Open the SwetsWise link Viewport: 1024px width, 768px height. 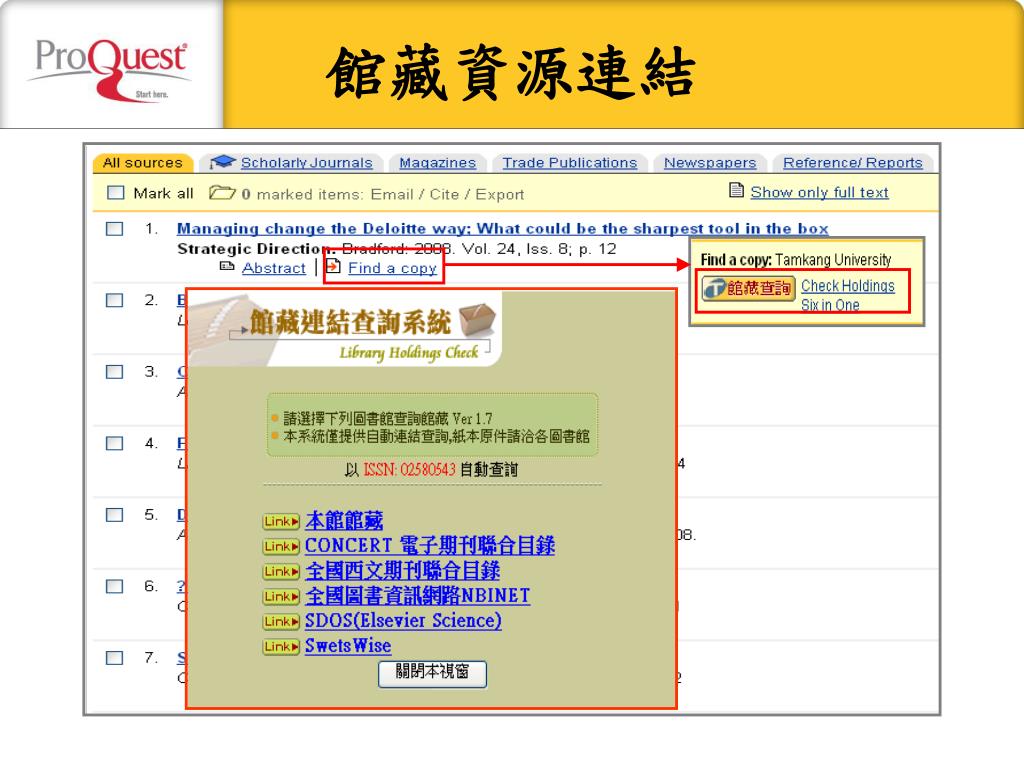(348, 646)
